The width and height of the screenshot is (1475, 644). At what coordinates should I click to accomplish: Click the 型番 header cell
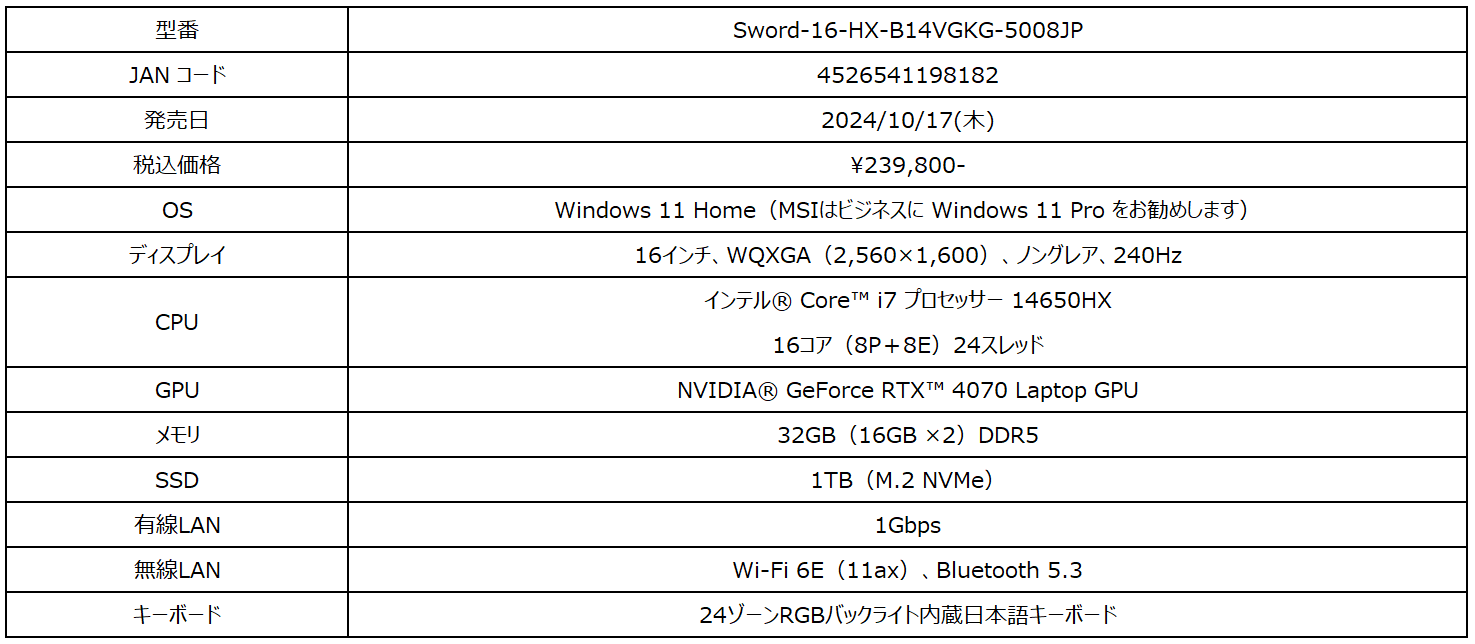(x=177, y=30)
